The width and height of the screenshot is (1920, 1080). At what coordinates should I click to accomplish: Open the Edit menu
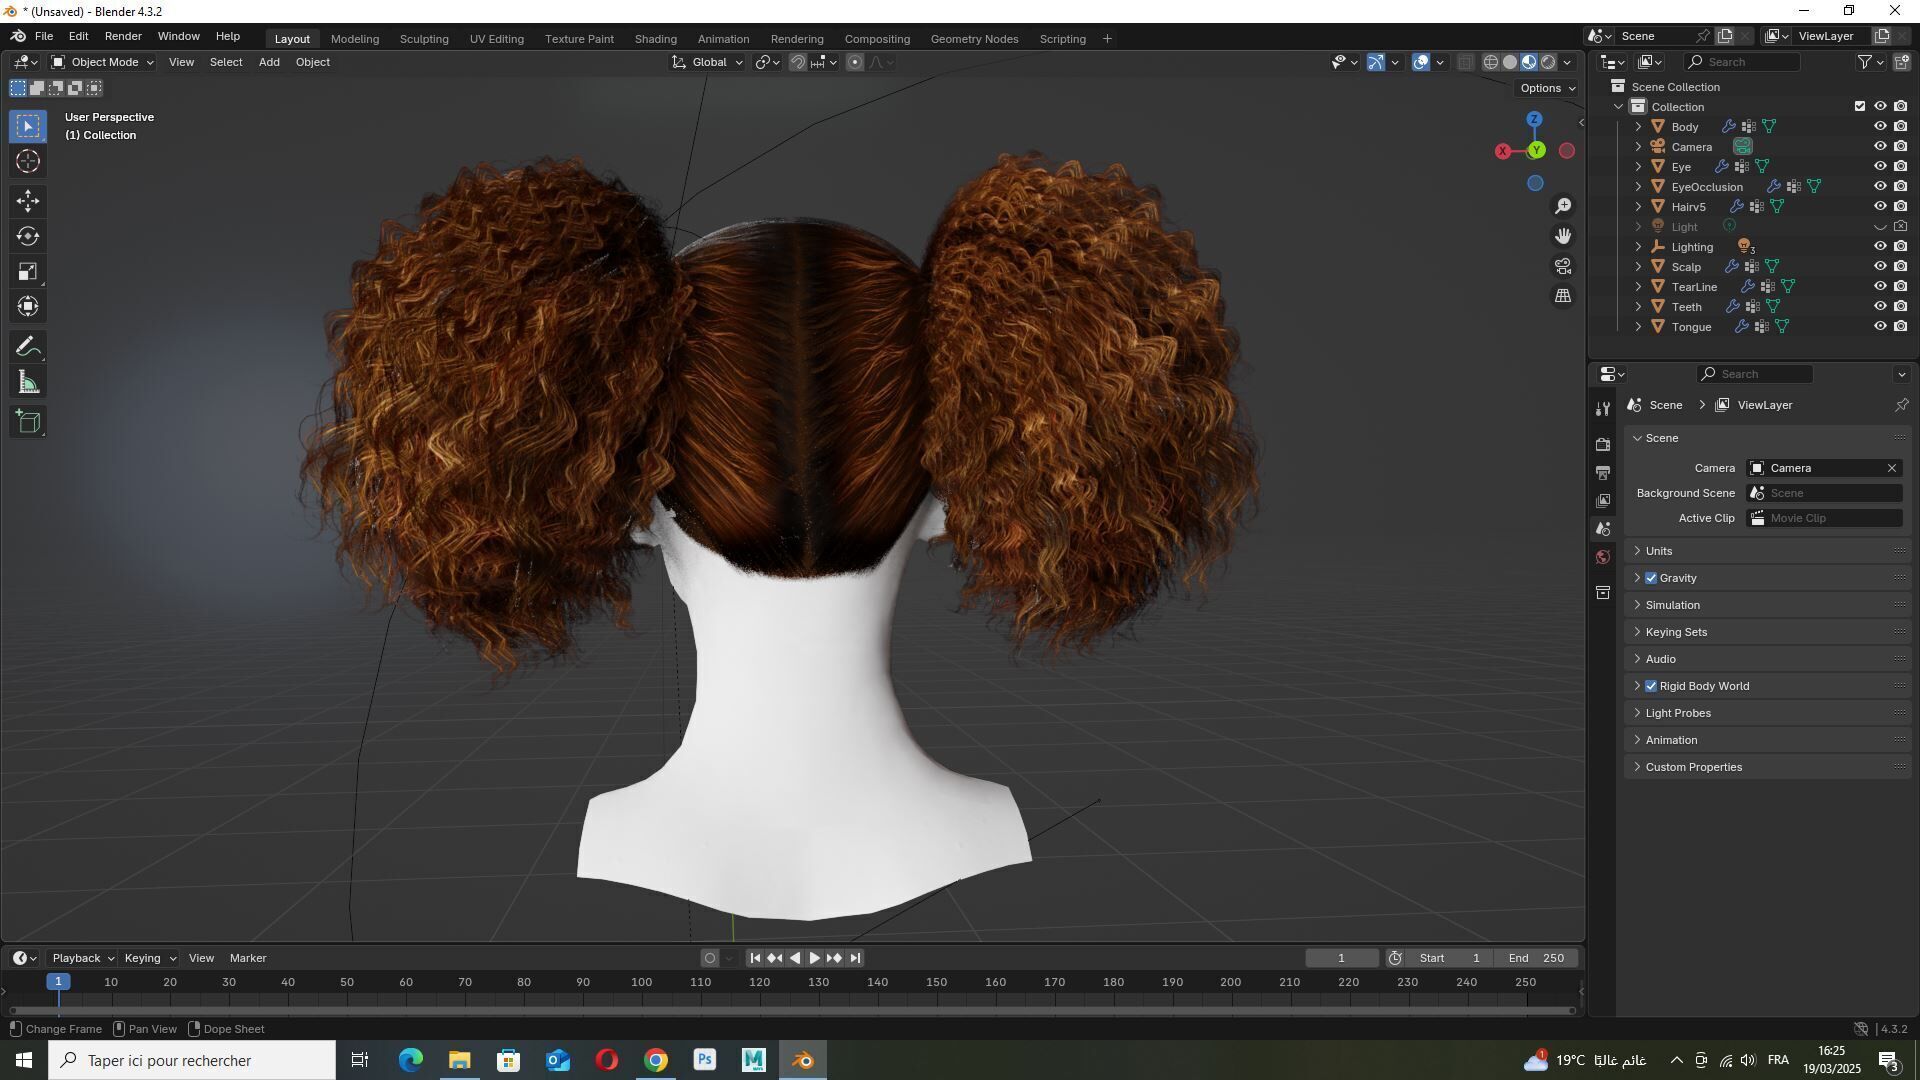click(x=78, y=36)
